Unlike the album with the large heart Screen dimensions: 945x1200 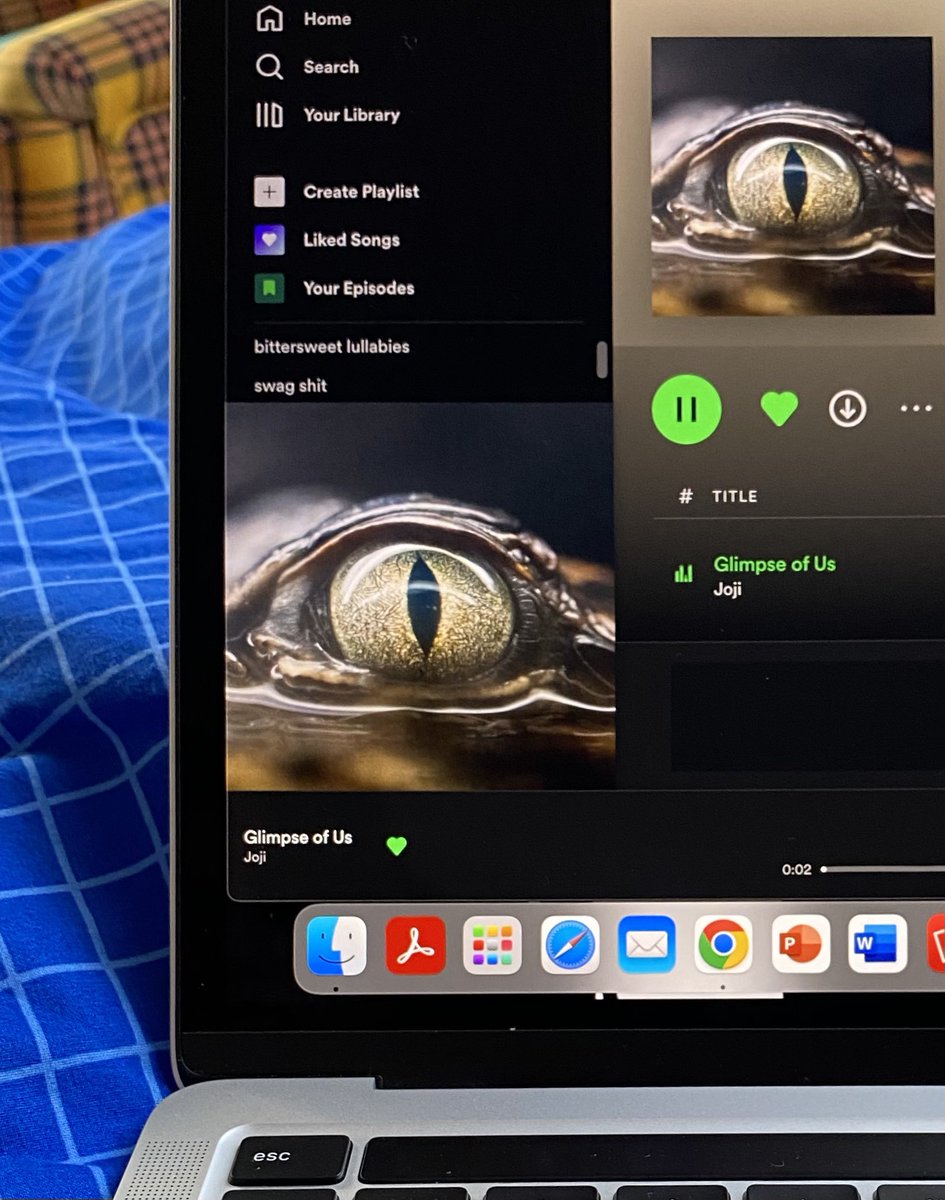[779, 408]
